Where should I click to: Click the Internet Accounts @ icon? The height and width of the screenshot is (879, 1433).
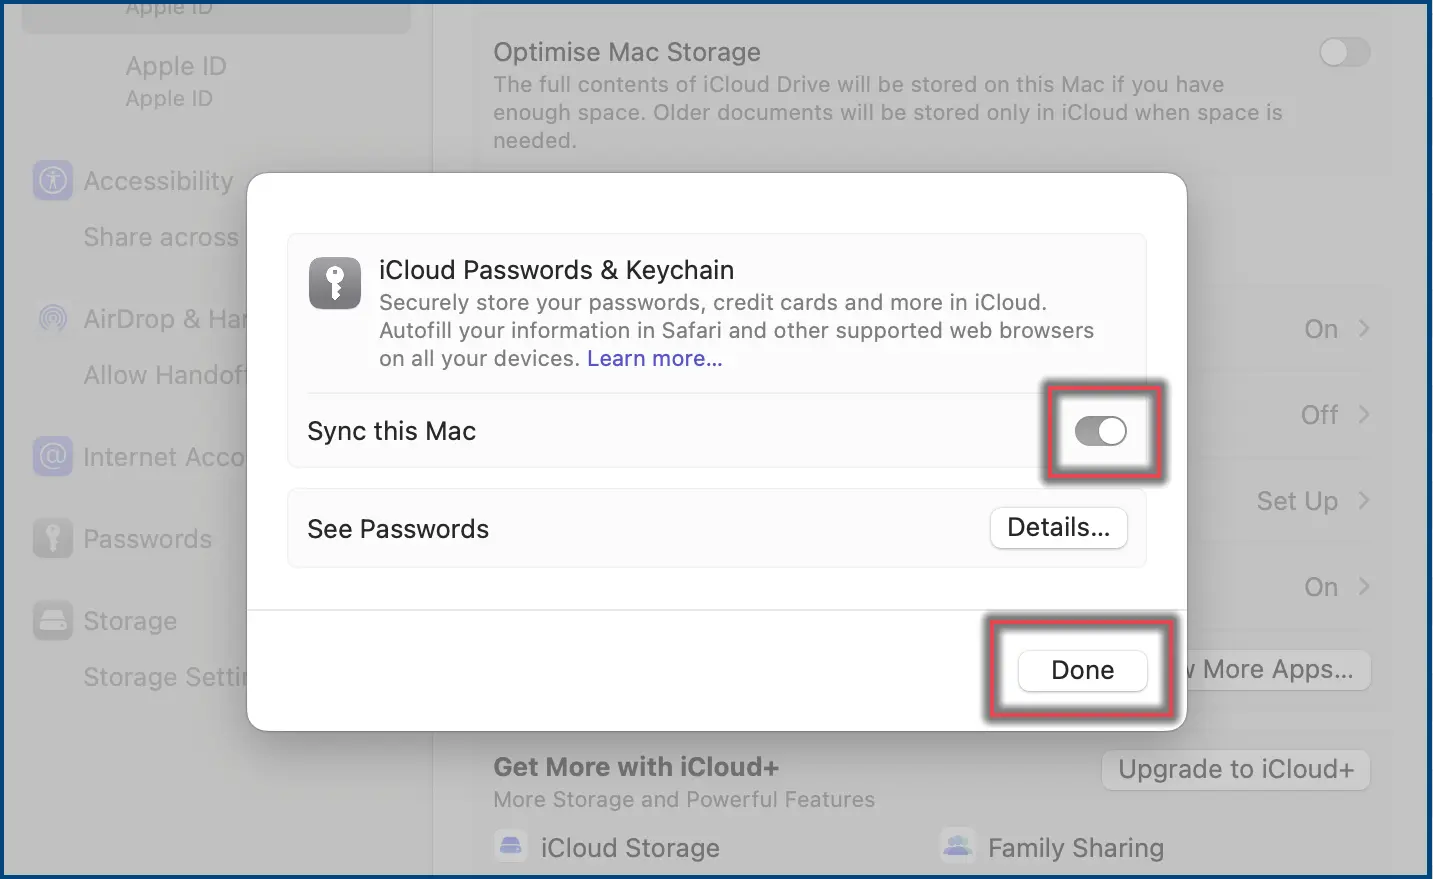tap(53, 457)
